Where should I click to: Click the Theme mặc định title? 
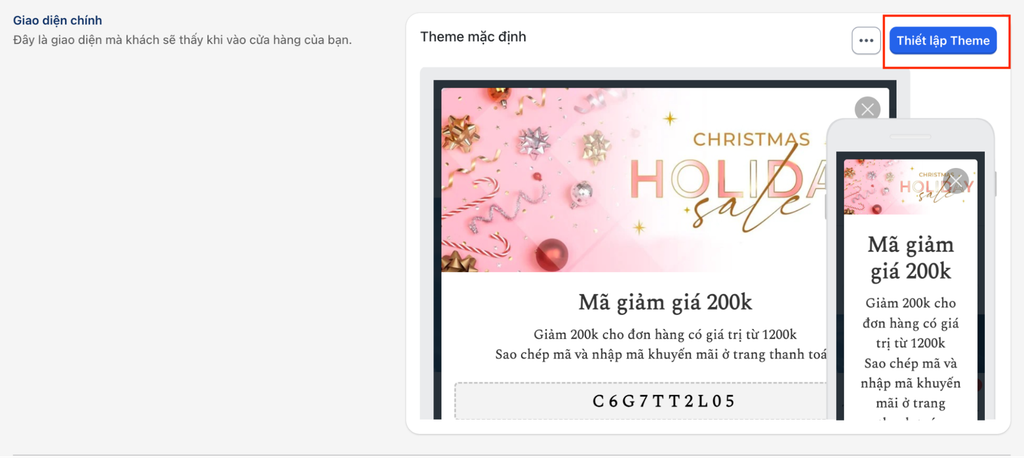coord(473,37)
